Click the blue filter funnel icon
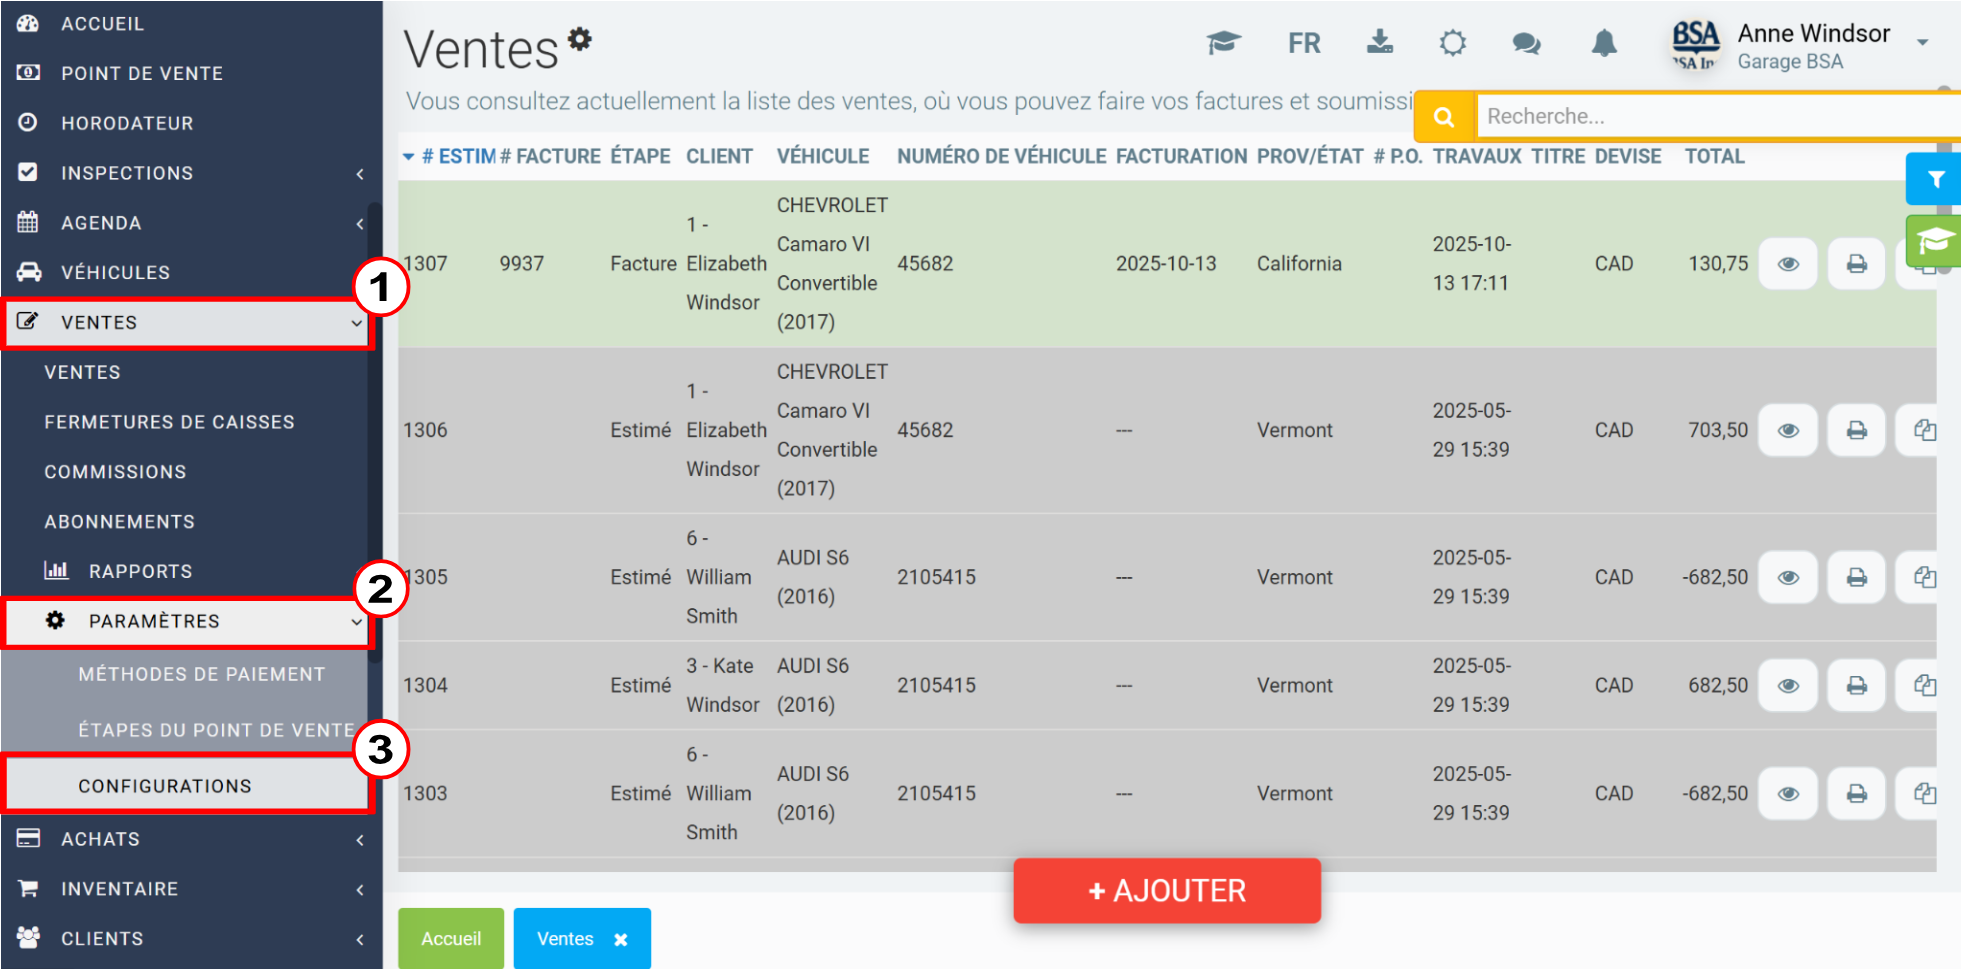 coord(1935,179)
